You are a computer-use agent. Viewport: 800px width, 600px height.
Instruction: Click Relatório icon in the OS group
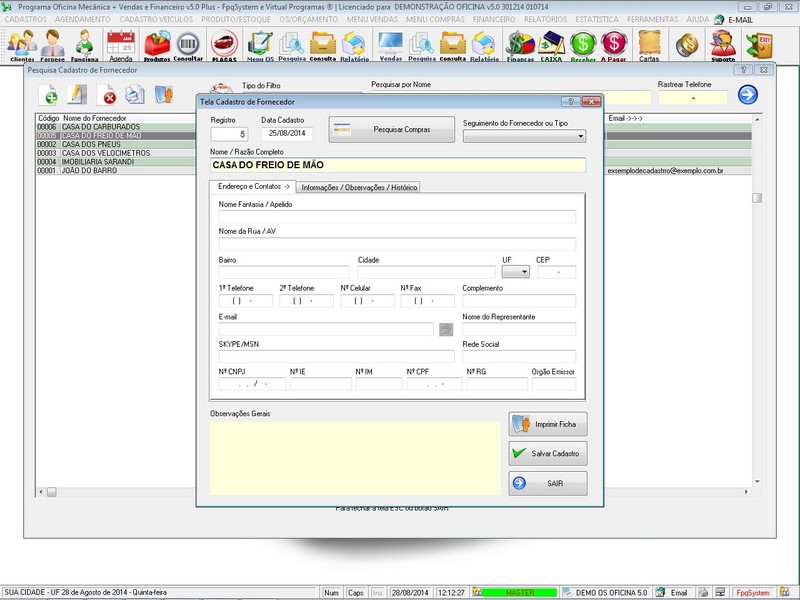354,45
